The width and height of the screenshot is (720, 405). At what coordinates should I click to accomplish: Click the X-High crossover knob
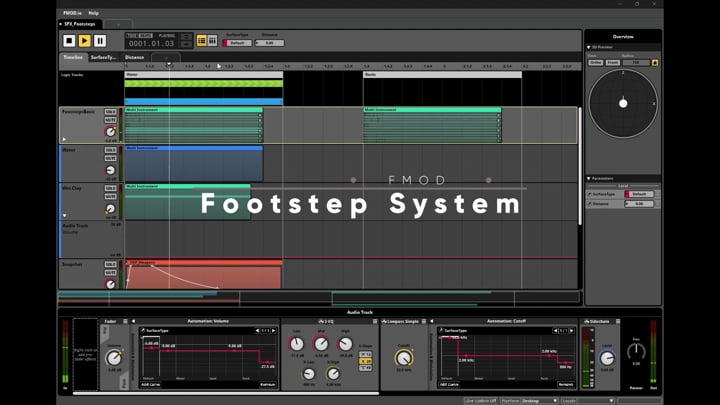click(333, 374)
